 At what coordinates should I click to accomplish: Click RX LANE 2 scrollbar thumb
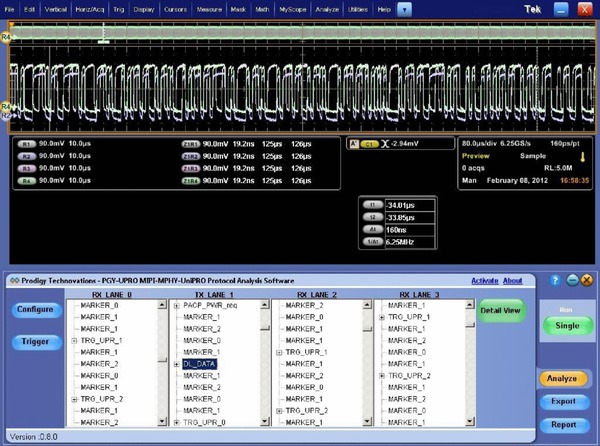point(367,329)
